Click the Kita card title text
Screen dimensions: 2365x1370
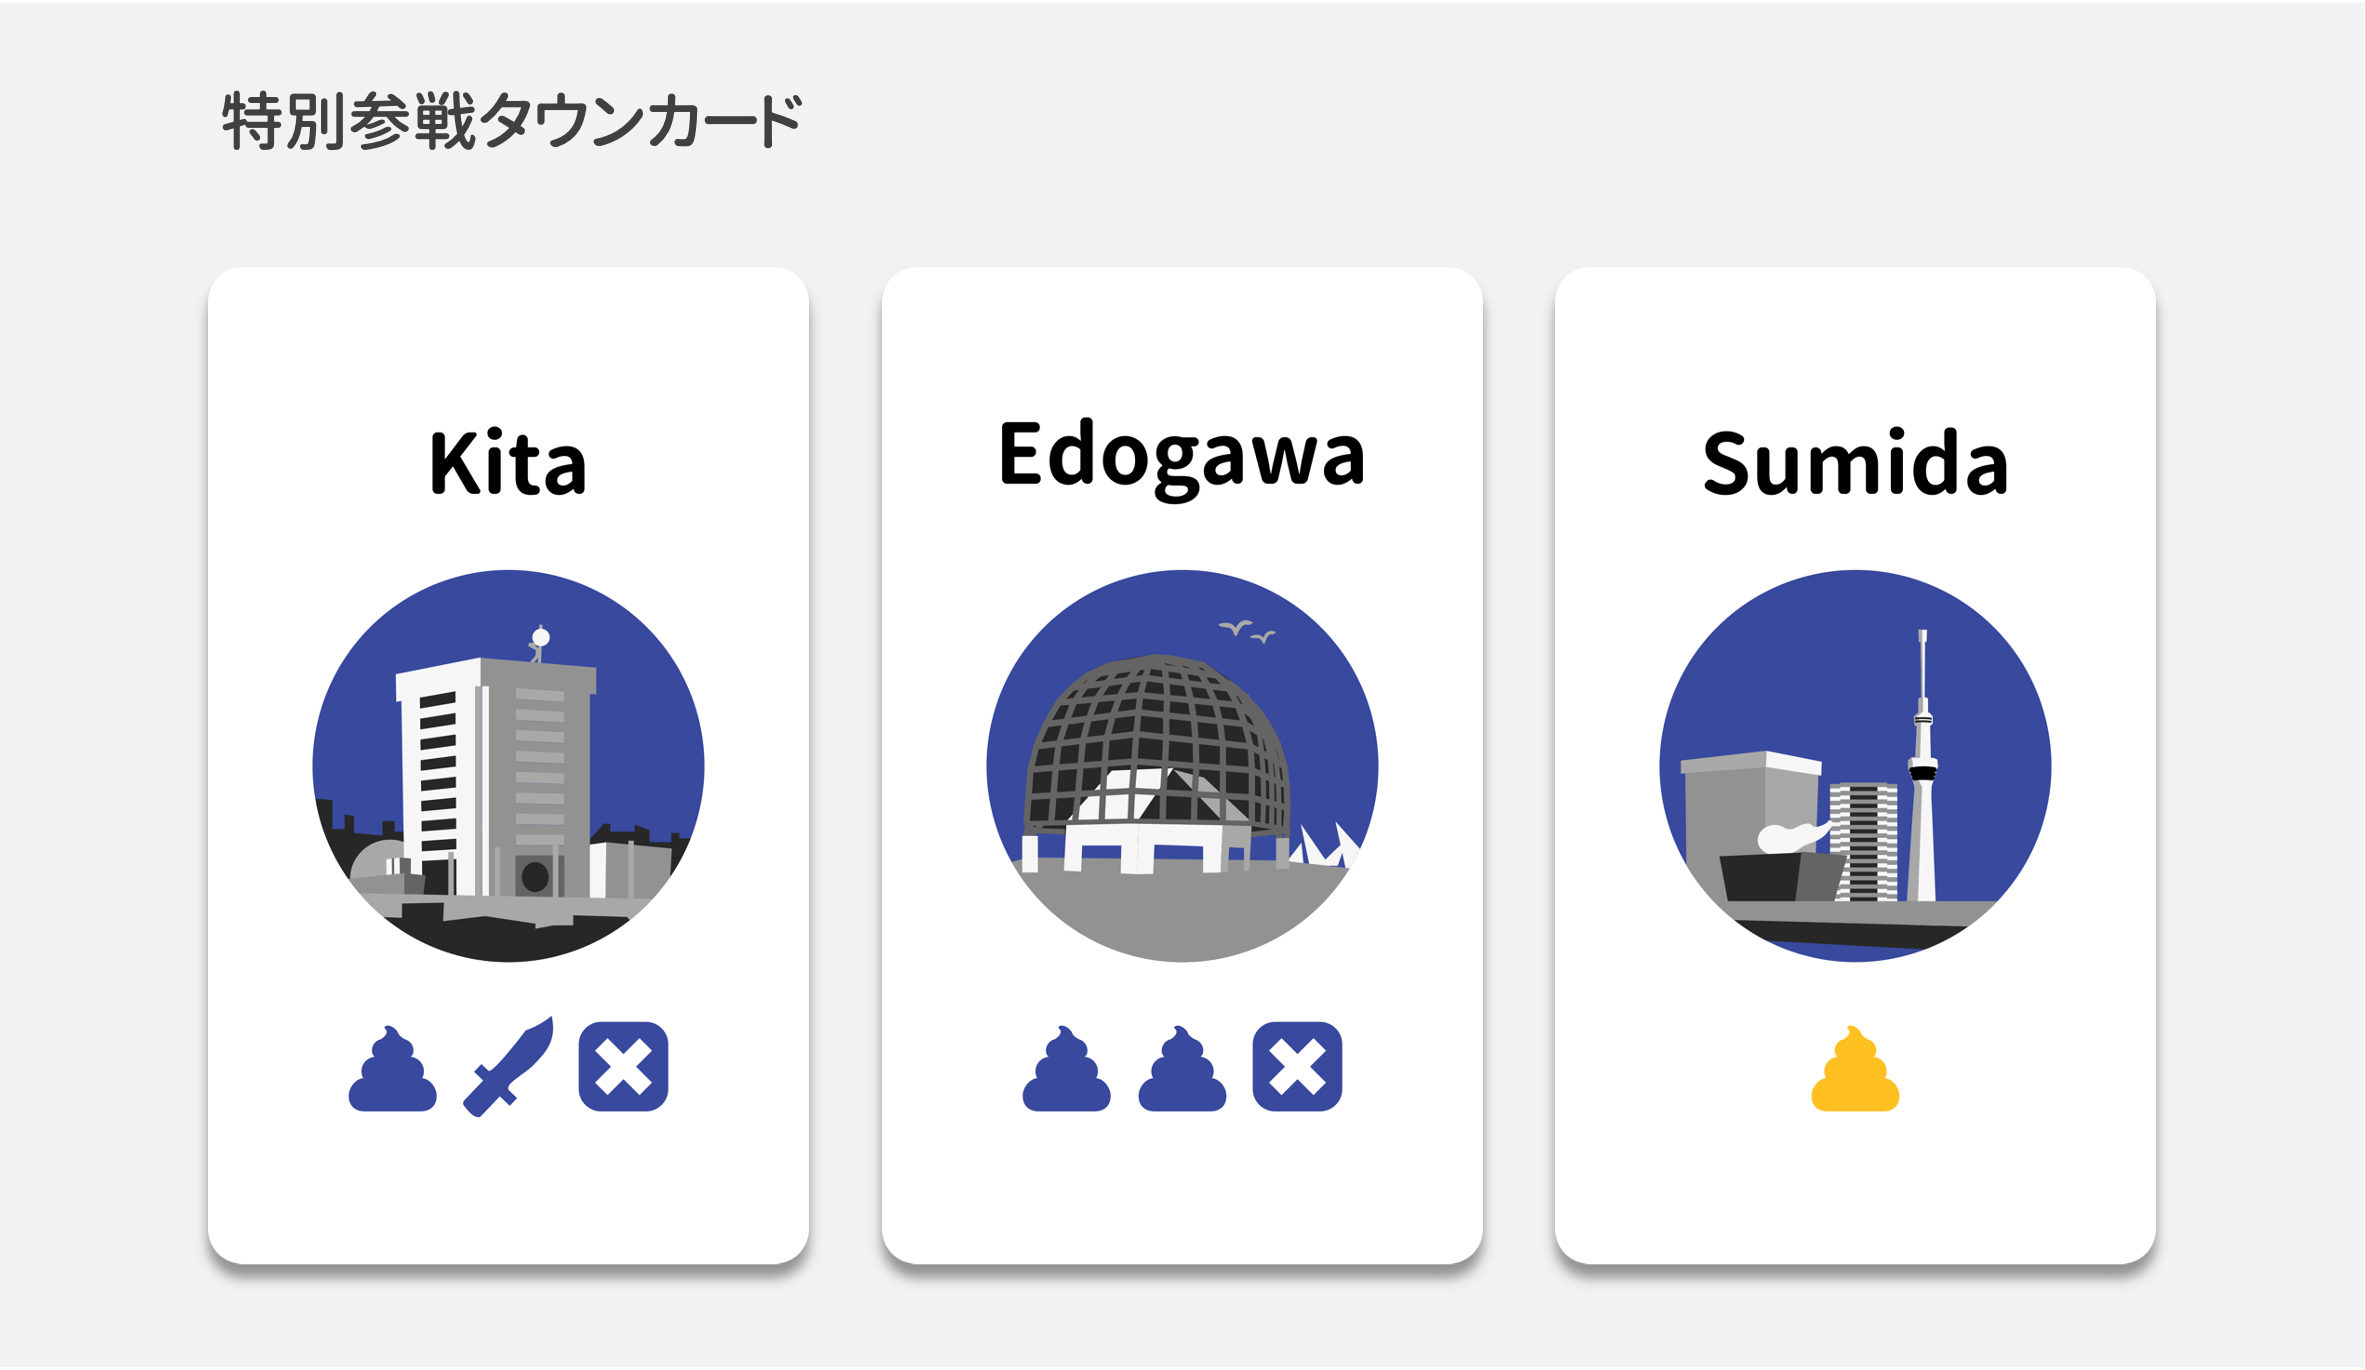[508, 464]
